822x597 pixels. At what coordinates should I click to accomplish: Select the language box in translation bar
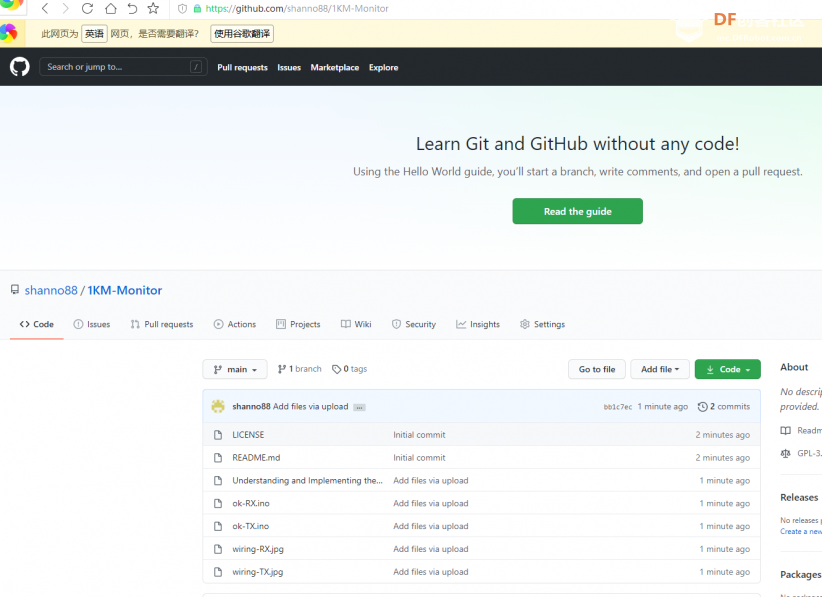(x=94, y=34)
